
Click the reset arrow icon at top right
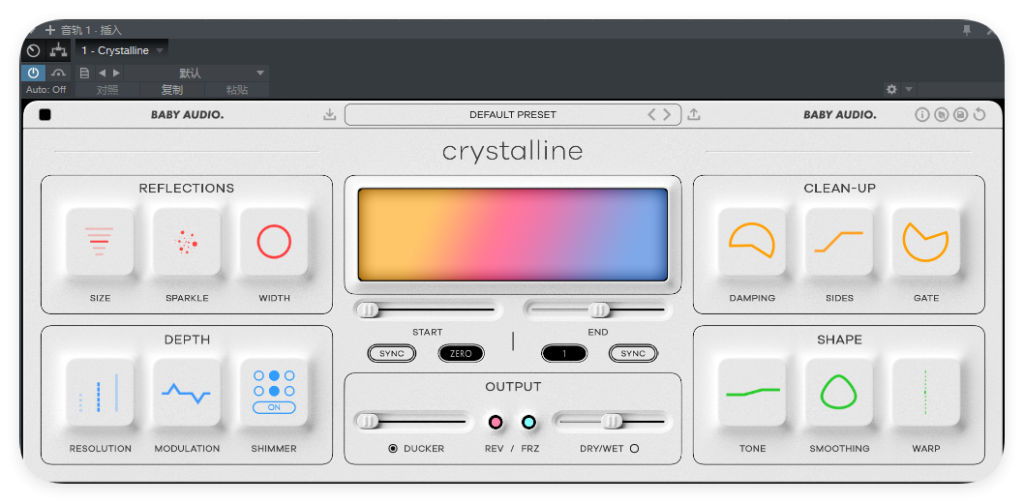tap(979, 115)
